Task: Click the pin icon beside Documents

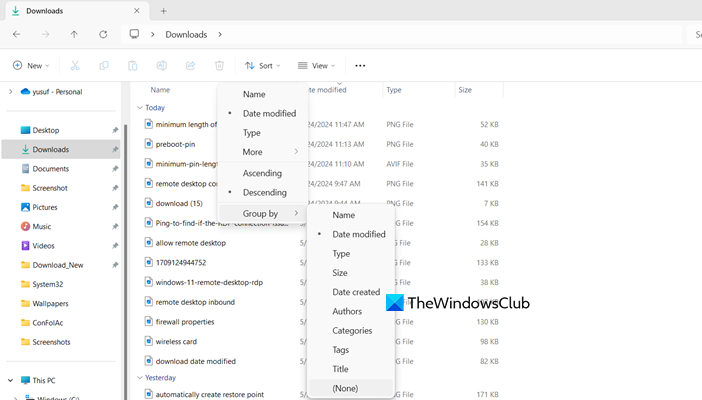Action: click(x=115, y=168)
